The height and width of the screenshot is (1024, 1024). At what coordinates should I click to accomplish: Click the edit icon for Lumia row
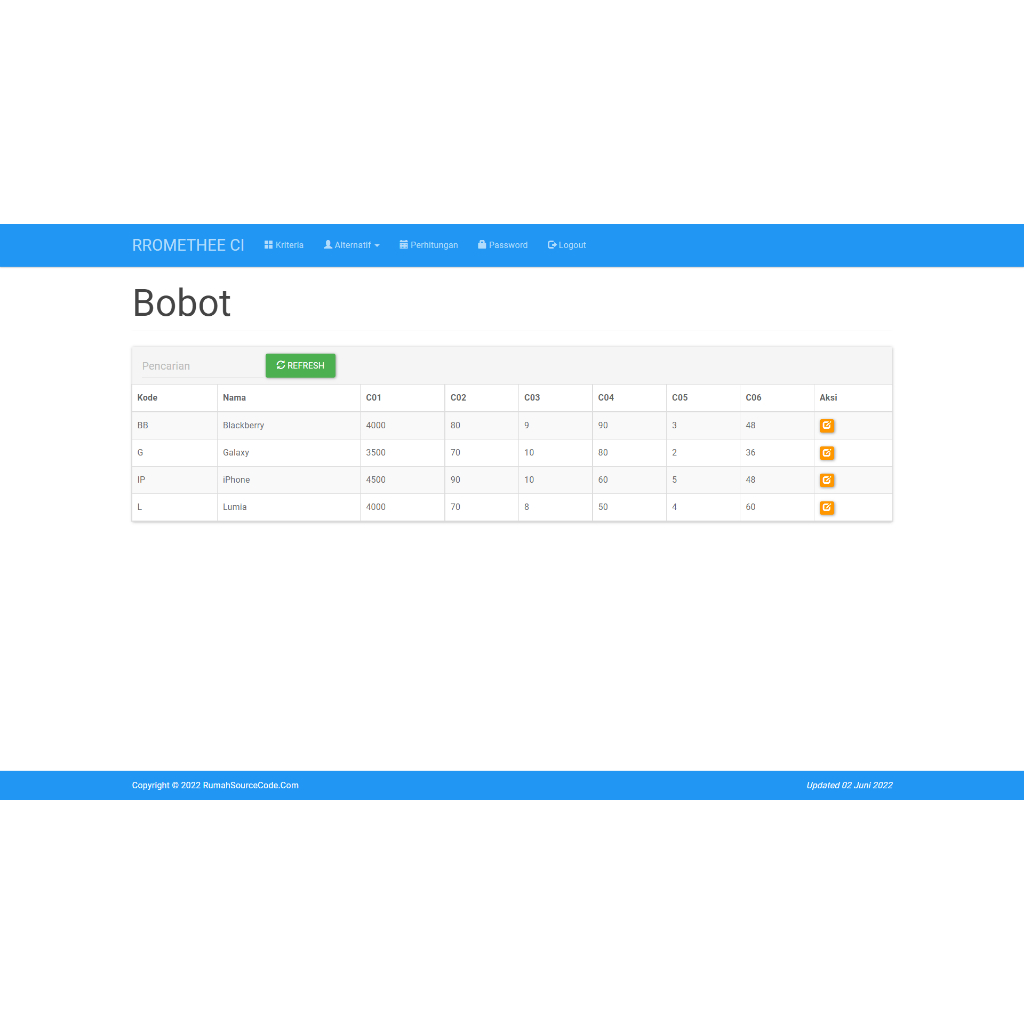tap(827, 507)
